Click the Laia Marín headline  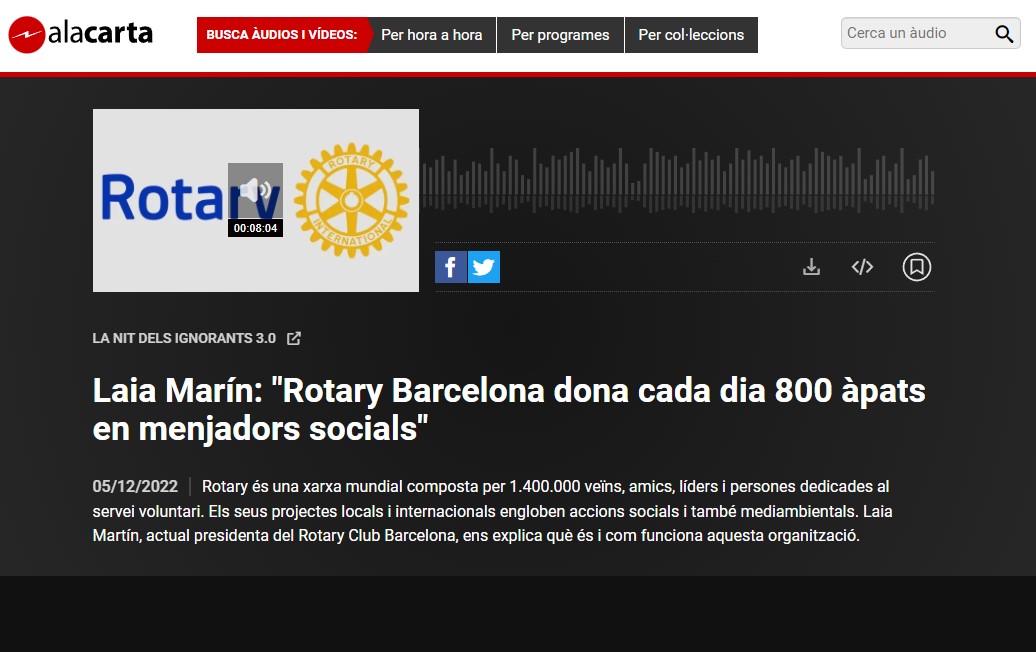click(509, 410)
